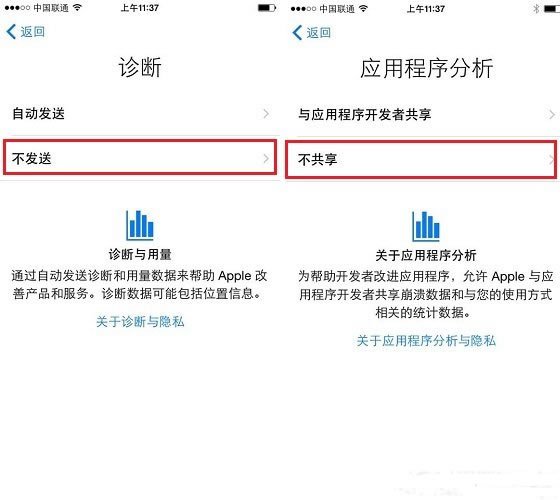Click chevron on 不发送 row

266,158
